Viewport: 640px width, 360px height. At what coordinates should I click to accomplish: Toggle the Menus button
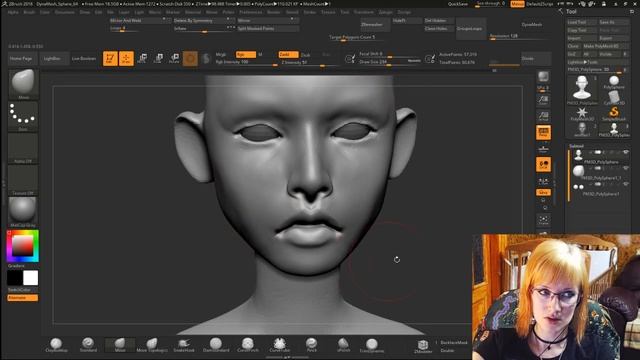(517, 4)
